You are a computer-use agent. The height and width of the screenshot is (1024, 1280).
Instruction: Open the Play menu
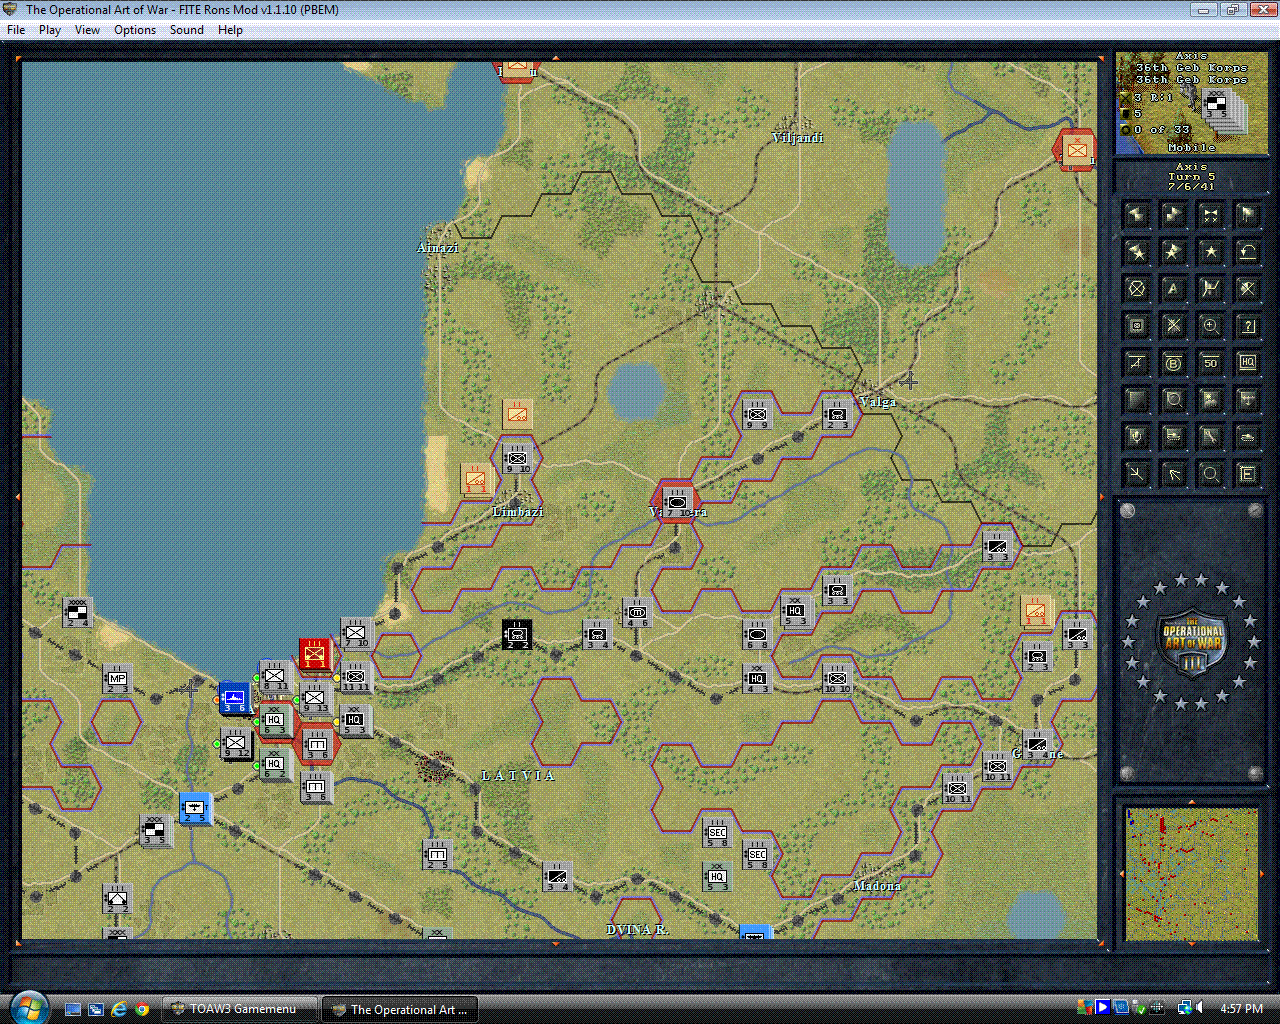click(x=49, y=29)
